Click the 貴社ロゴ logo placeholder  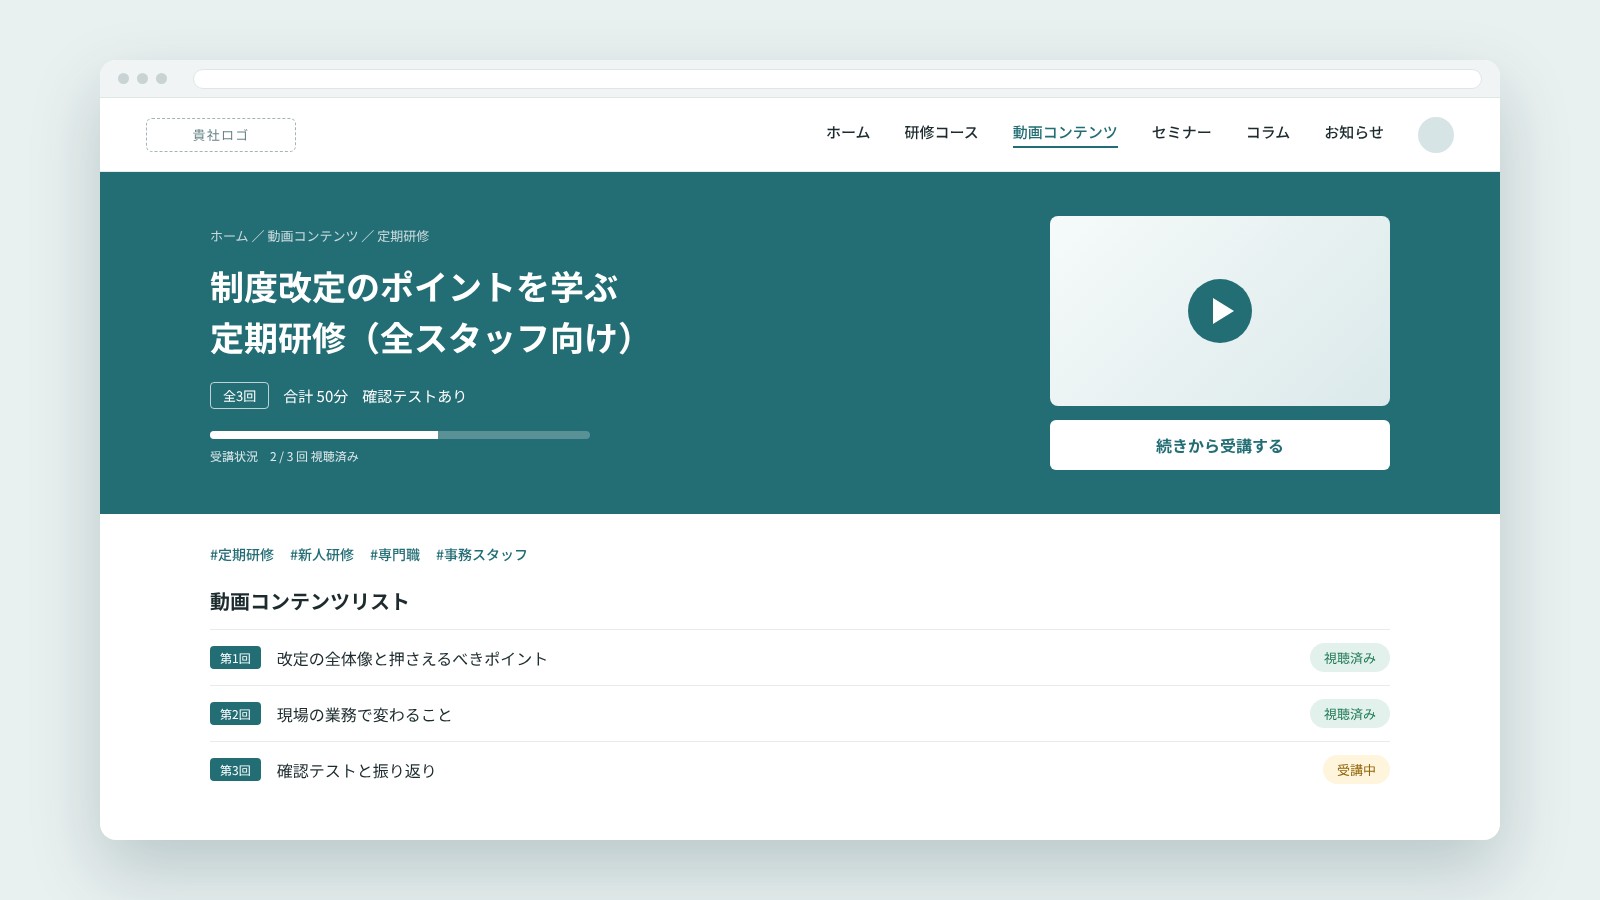pyautogui.click(x=221, y=135)
